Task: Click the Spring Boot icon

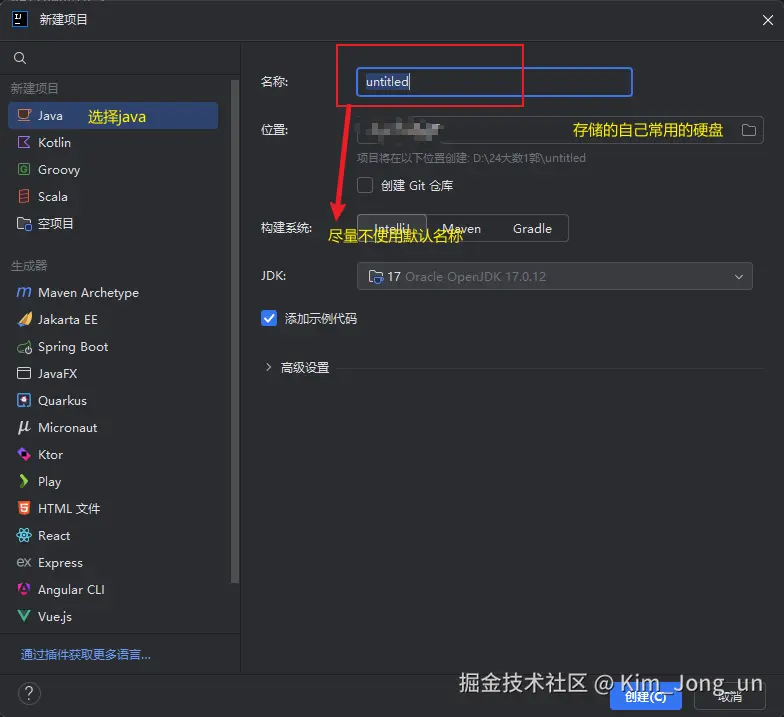Action: (24, 346)
